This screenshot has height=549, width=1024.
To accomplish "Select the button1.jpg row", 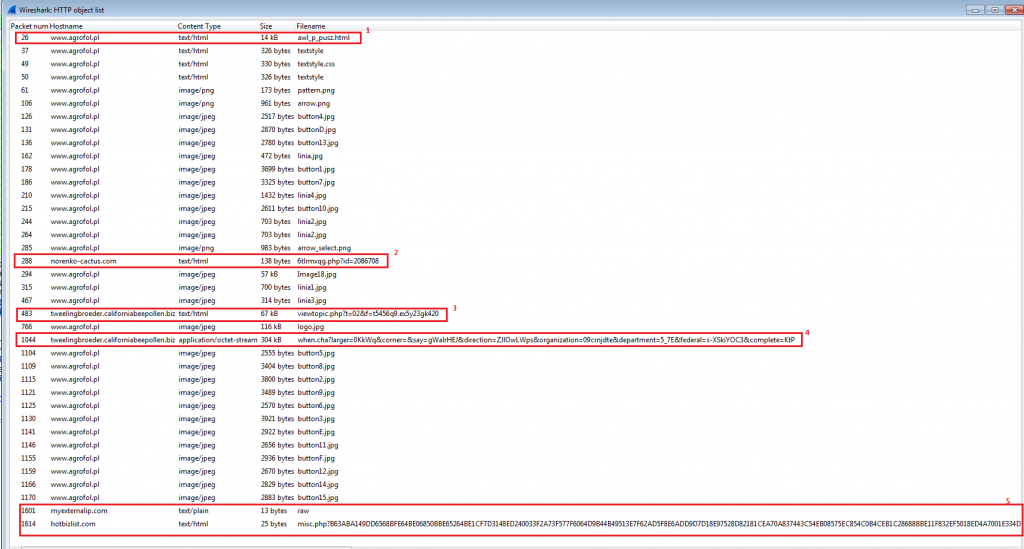I will (x=516, y=169).
